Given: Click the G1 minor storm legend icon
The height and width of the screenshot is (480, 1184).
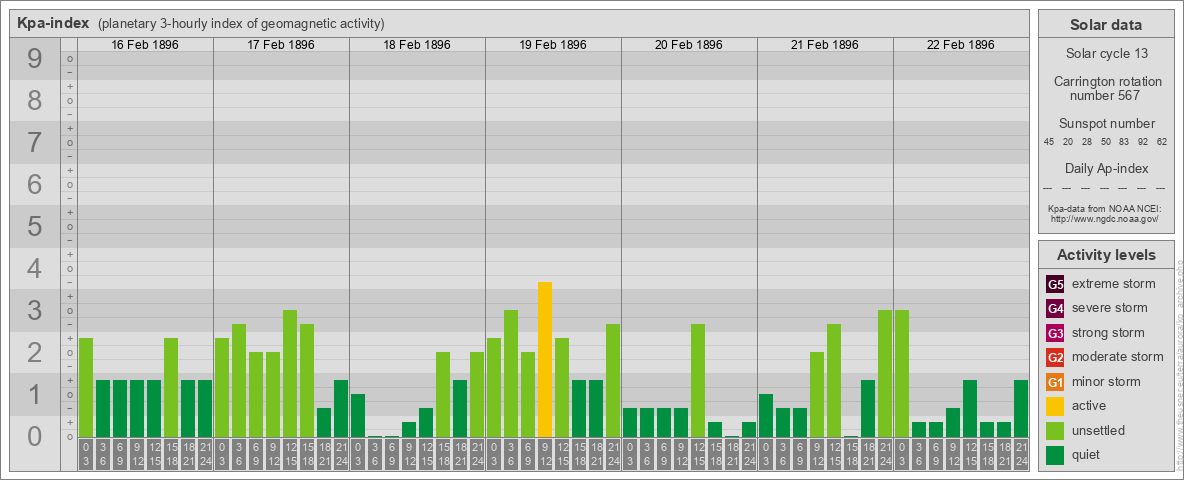Looking at the screenshot, I should [1056, 381].
